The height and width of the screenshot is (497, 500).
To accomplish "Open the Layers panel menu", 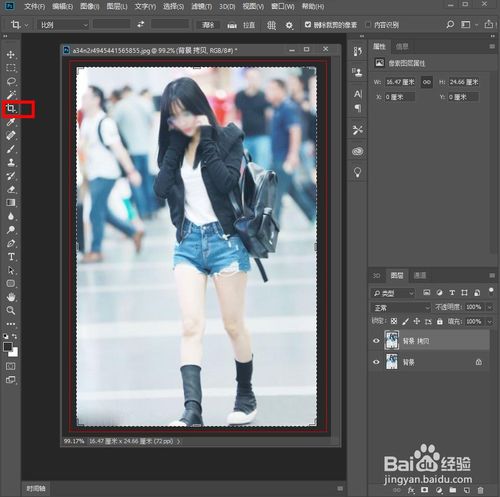I will [x=492, y=276].
